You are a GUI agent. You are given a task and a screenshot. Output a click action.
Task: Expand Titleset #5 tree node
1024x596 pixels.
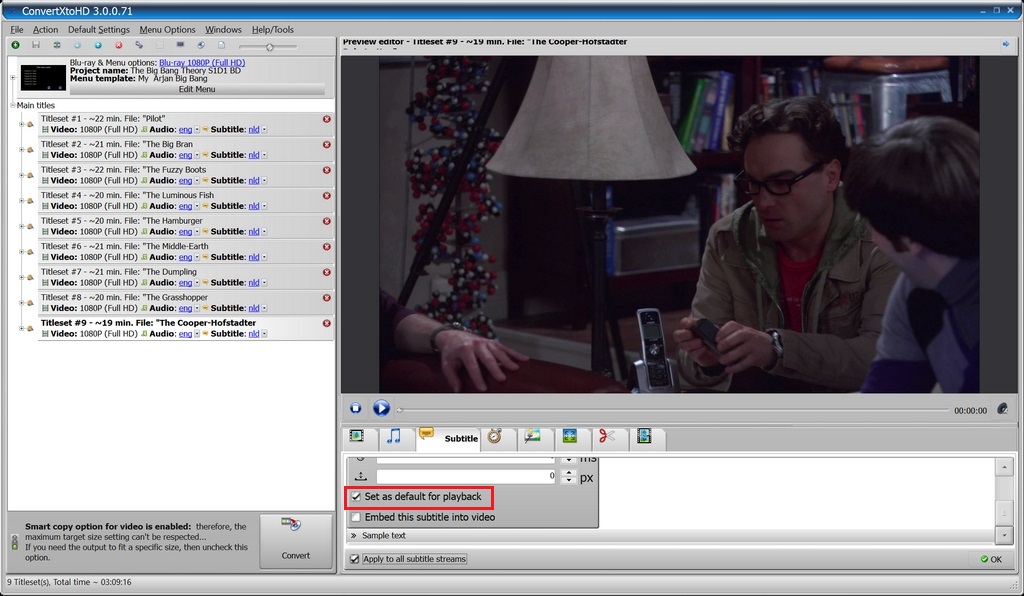[22, 226]
